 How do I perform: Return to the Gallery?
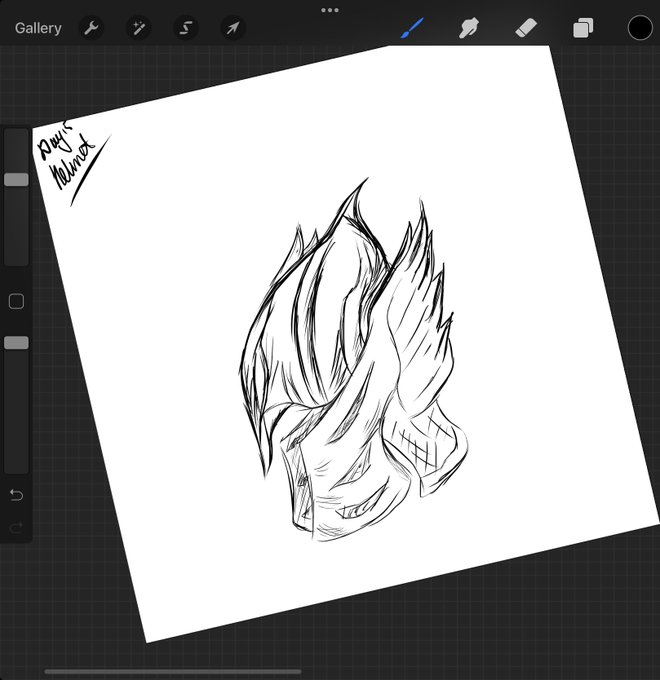point(38,28)
